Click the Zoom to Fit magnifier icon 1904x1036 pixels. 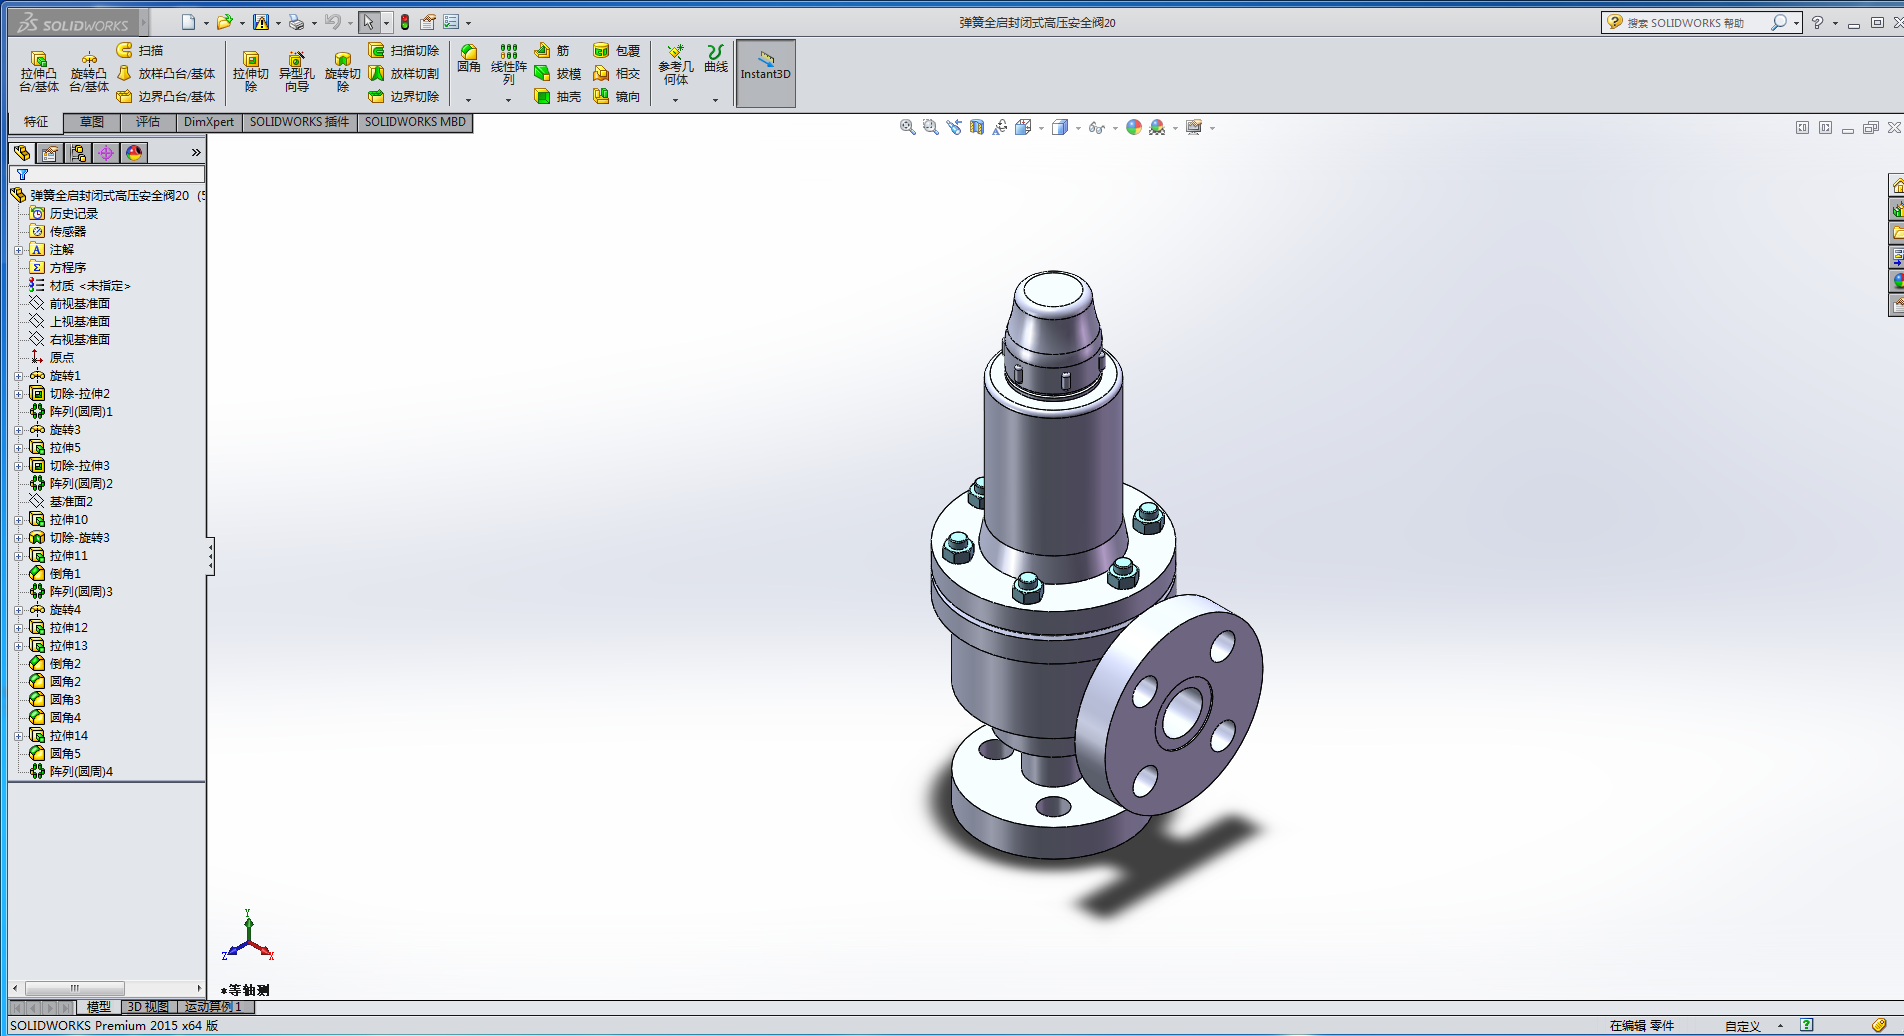pyautogui.click(x=907, y=128)
